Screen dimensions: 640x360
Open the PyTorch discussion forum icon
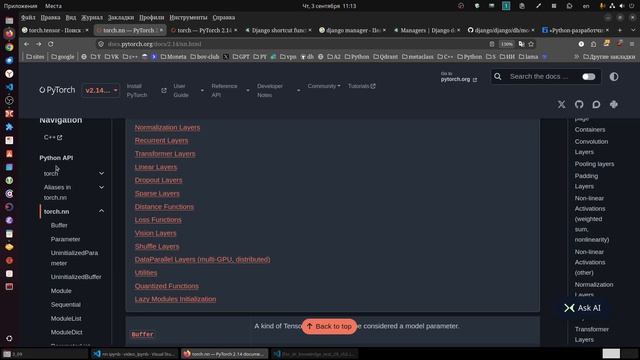point(596,104)
